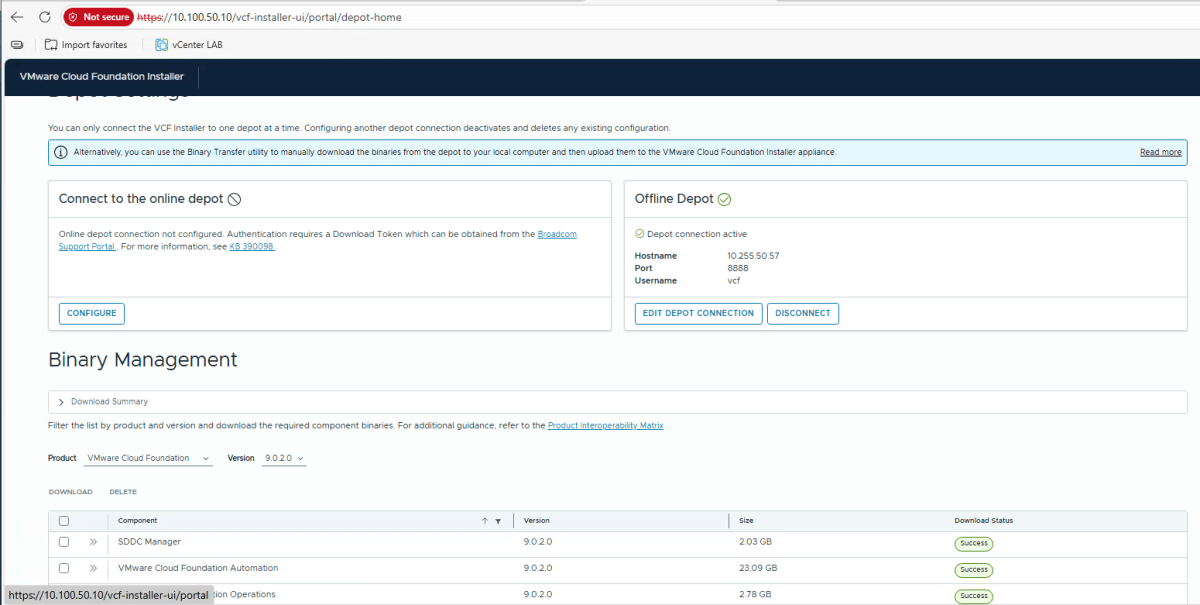Click the DELETE action above the table

coord(123,492)
